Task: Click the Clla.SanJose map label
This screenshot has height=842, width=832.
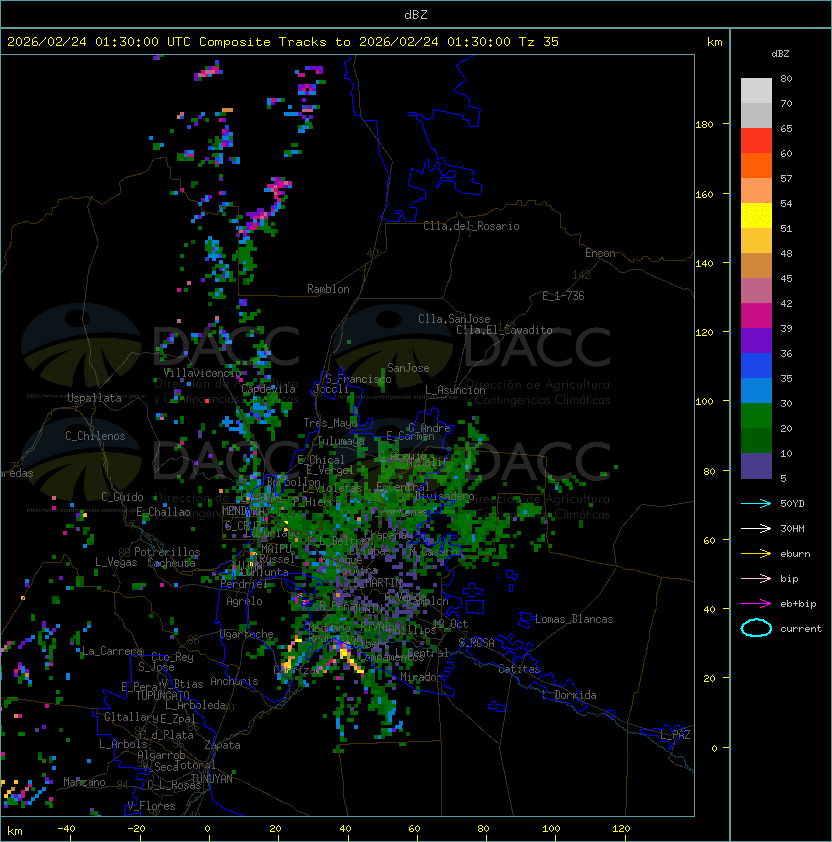Action: [454, 319]
